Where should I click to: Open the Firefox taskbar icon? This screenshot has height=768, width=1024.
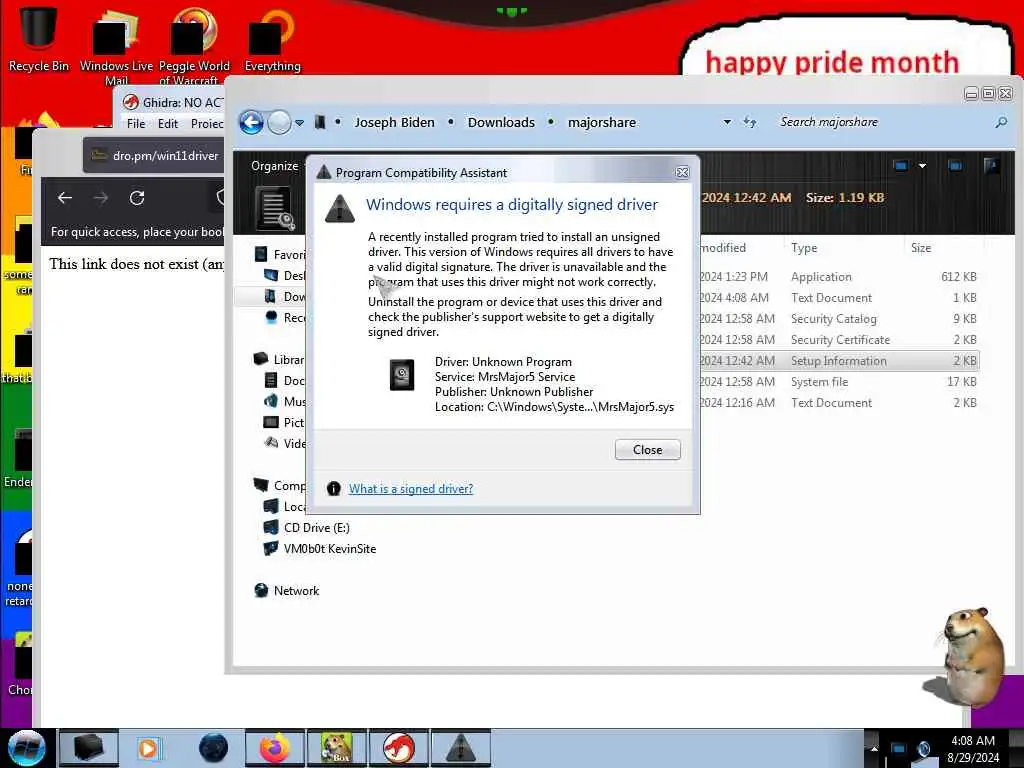click(274, 748)
